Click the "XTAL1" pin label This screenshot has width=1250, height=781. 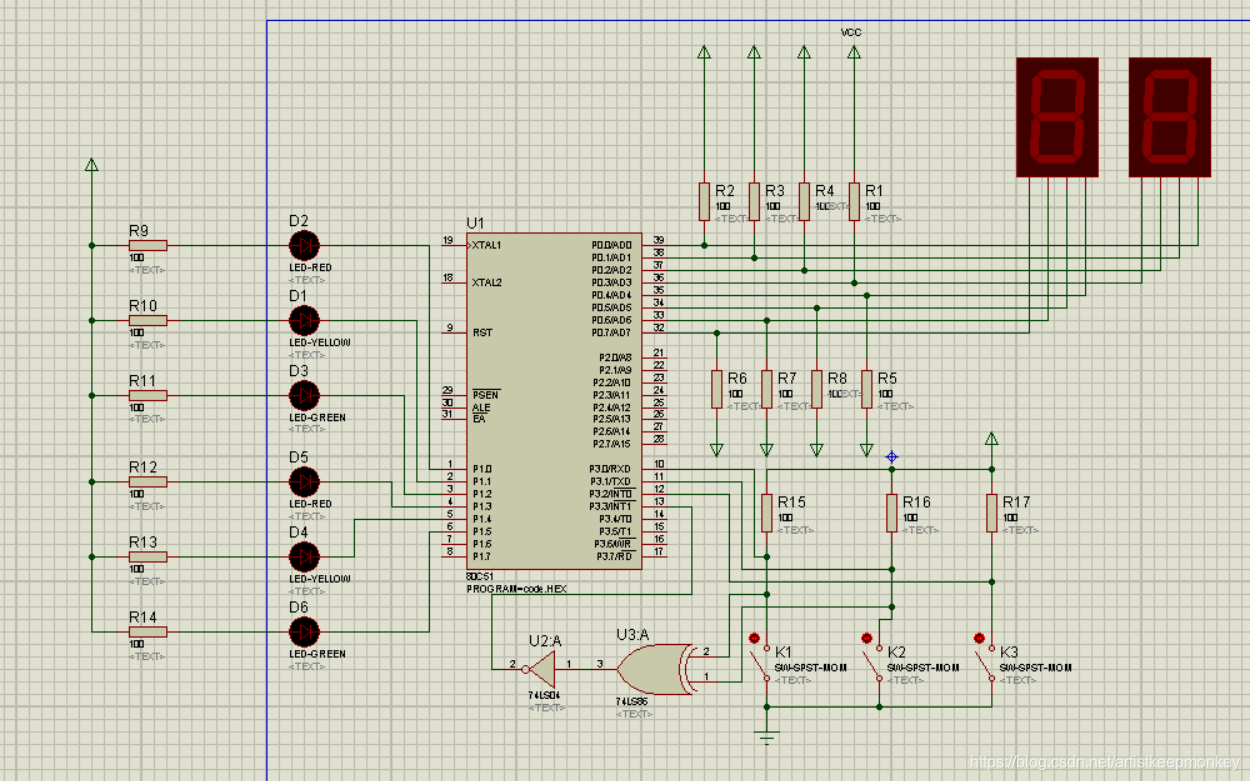[x=487, y=245]
